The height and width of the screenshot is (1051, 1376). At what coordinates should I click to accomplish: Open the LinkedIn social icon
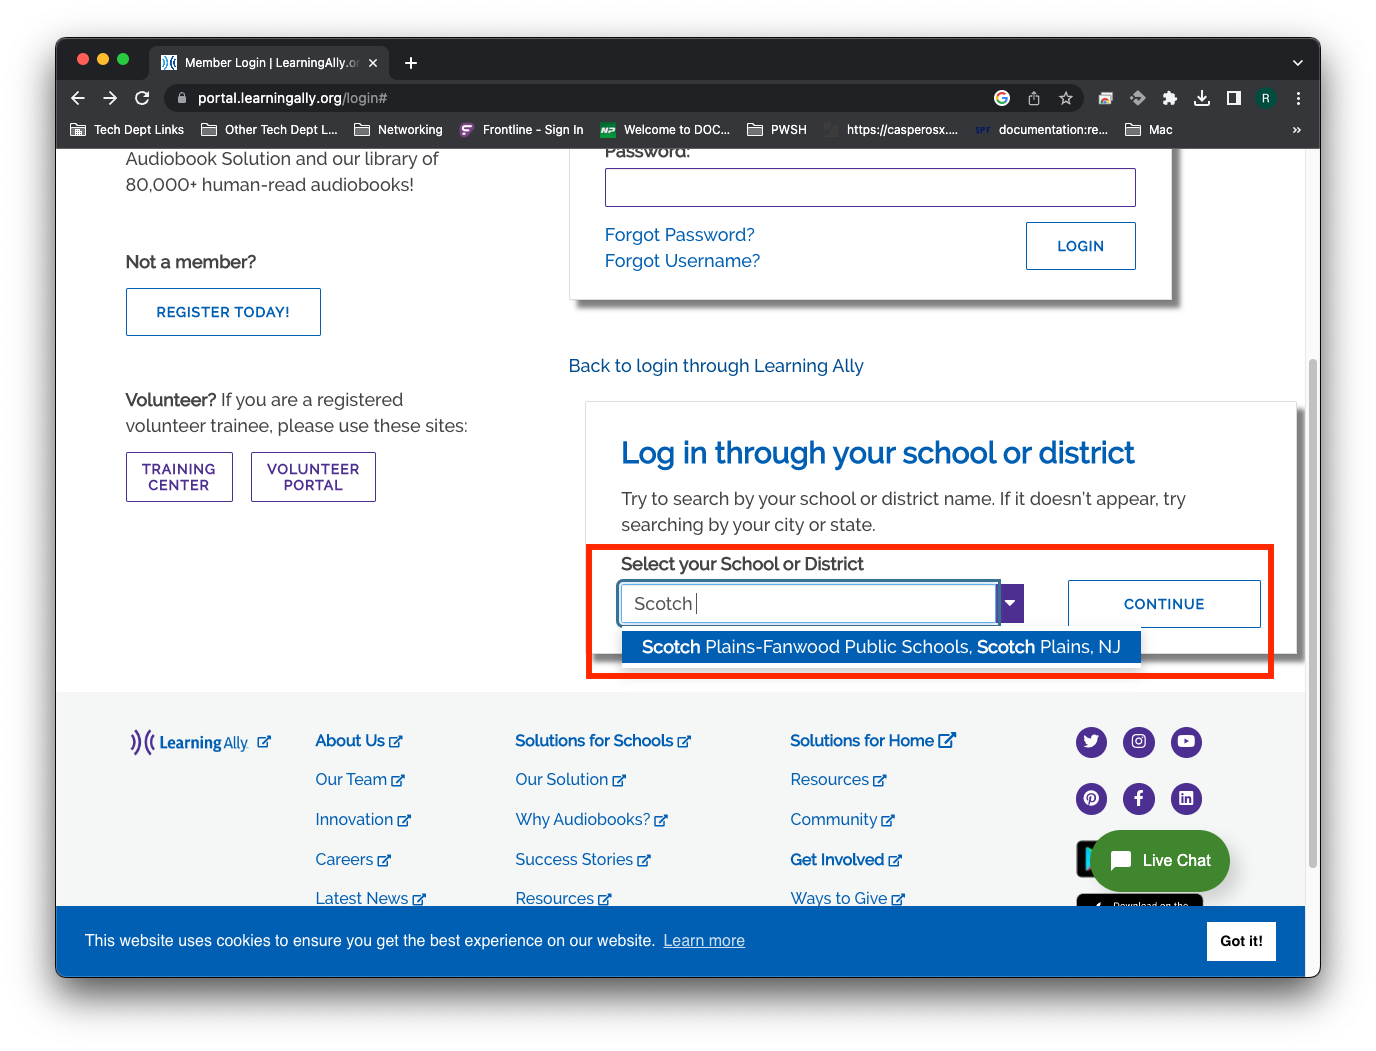[1186, 798]
